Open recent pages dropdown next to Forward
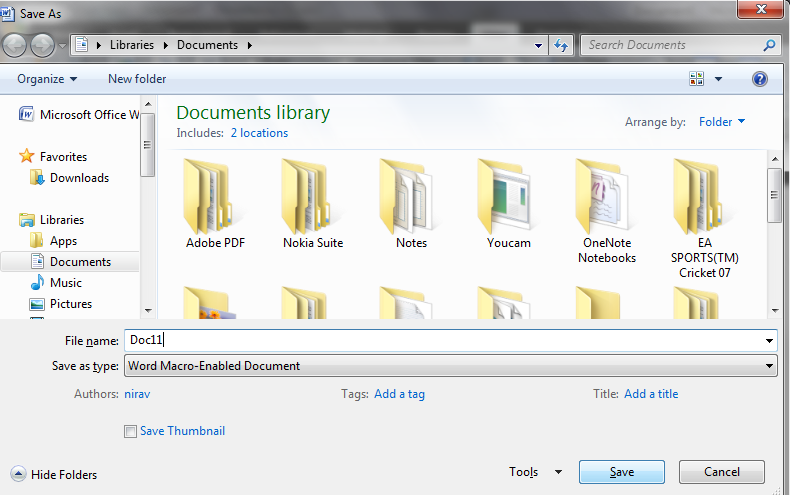 [x=62, y=45]
